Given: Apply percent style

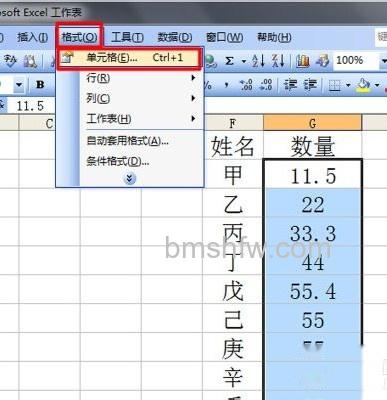Looking at the screenshot, I should [208, 85].
